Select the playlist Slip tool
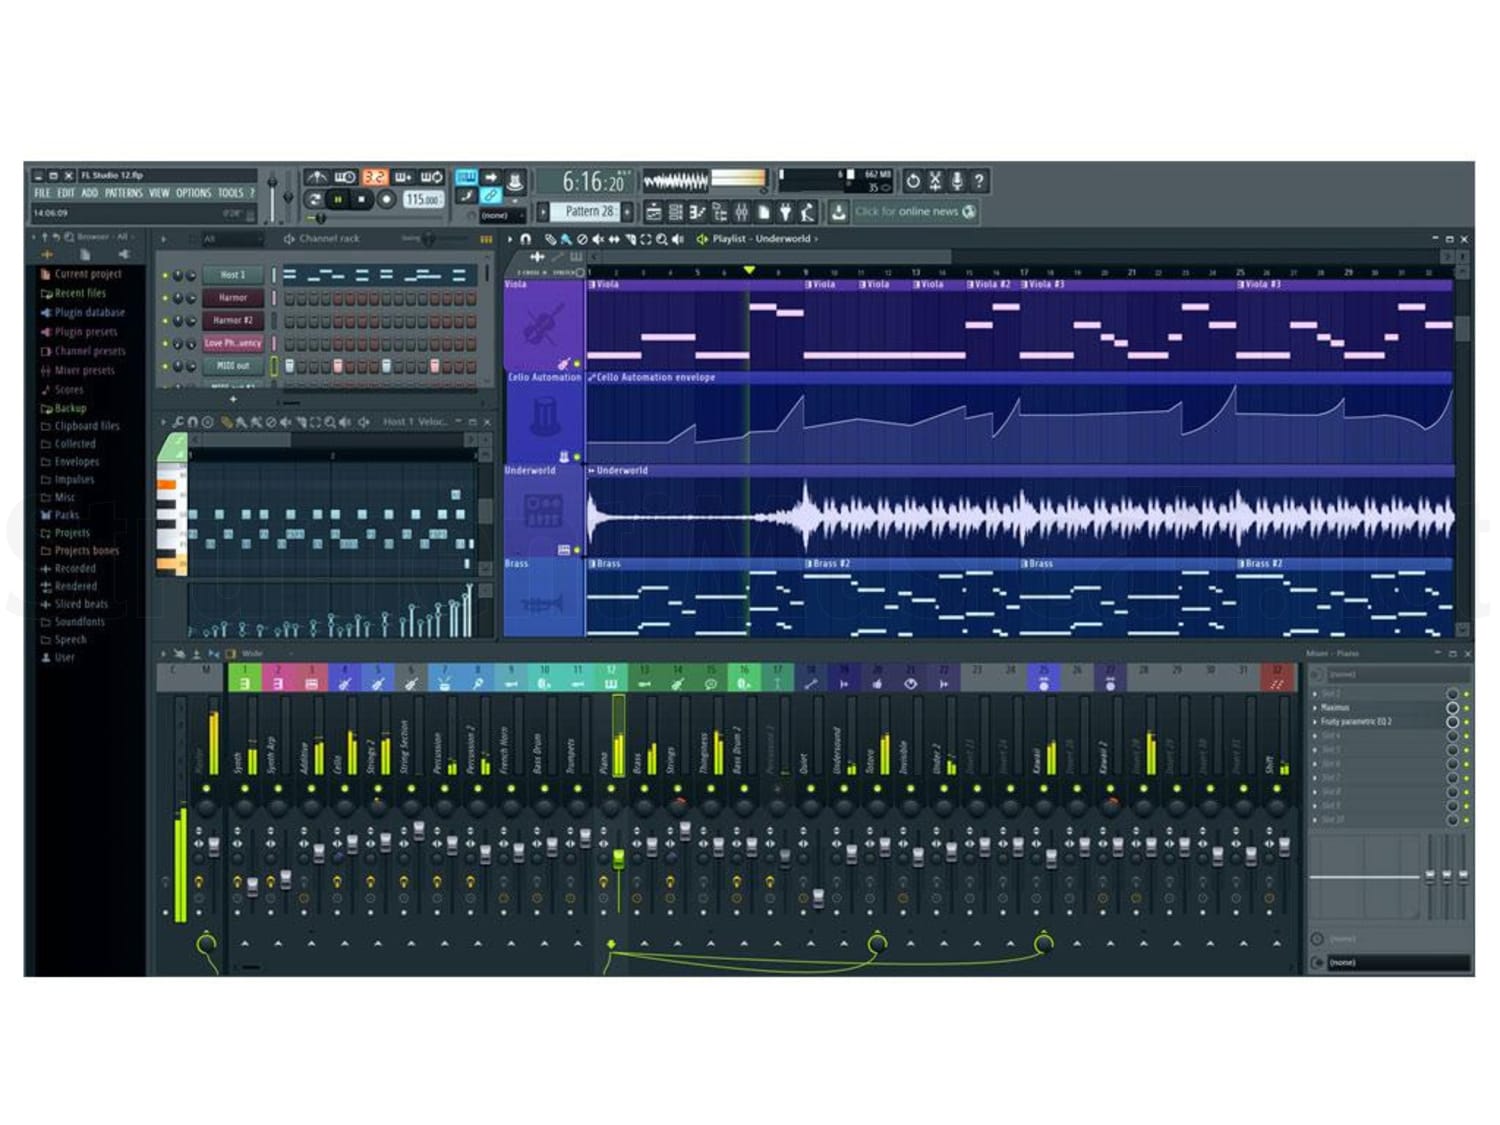 point(614,239)
